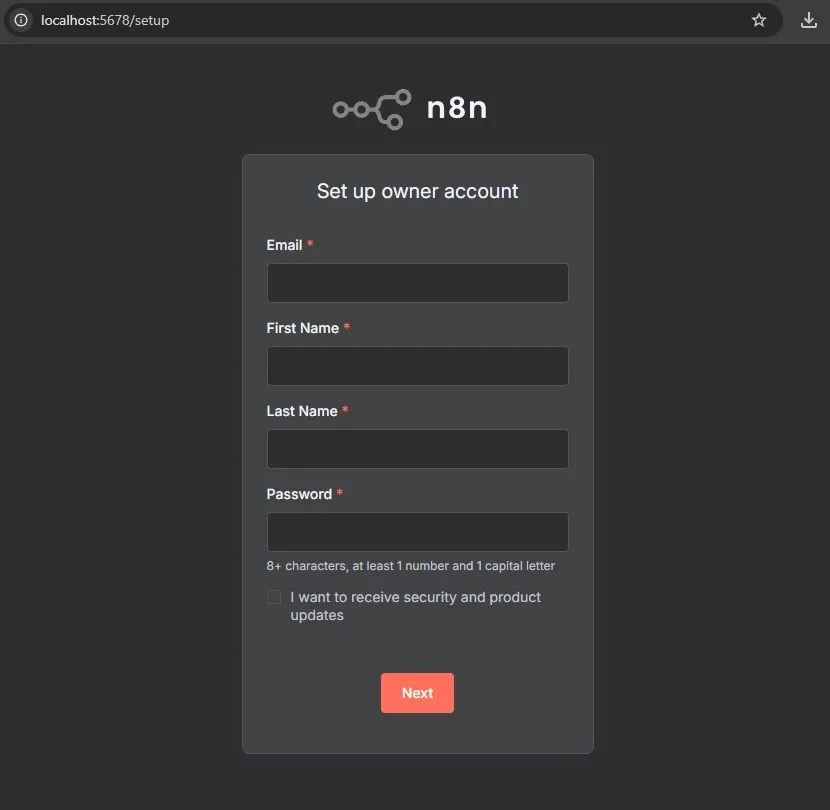
Task: Click the Password field label
Action: pos(299,494)
